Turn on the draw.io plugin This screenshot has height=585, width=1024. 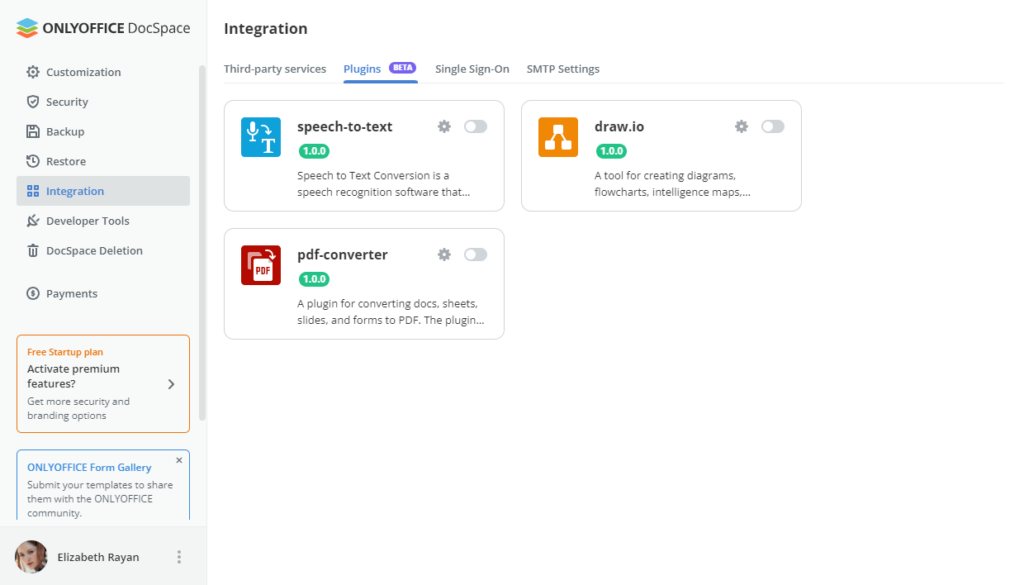click(x=772, y=126)
